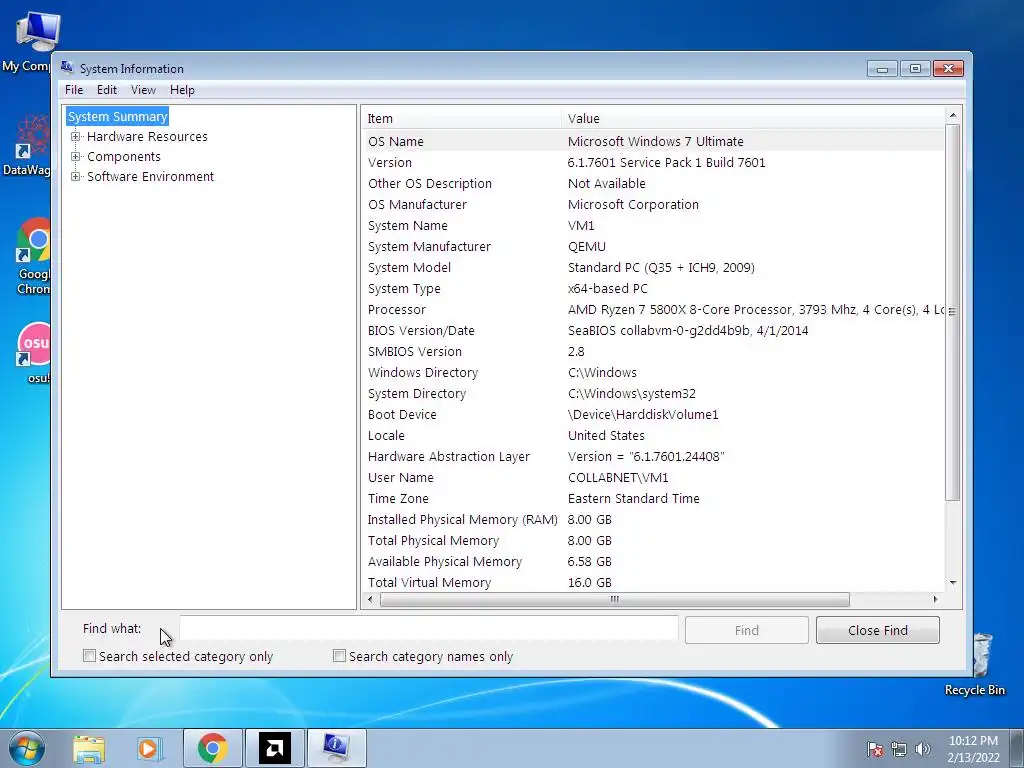Select the Windows Directory row
The image size is (1024, 768).
653,372
